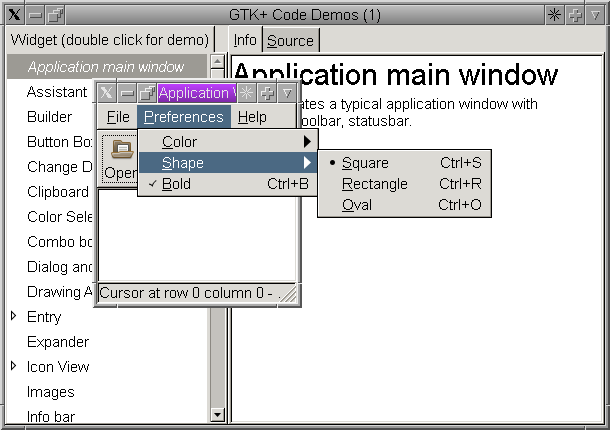Select Application main window in the widget list
Viewport: 610px width, 430px height.
click(107, 67)
